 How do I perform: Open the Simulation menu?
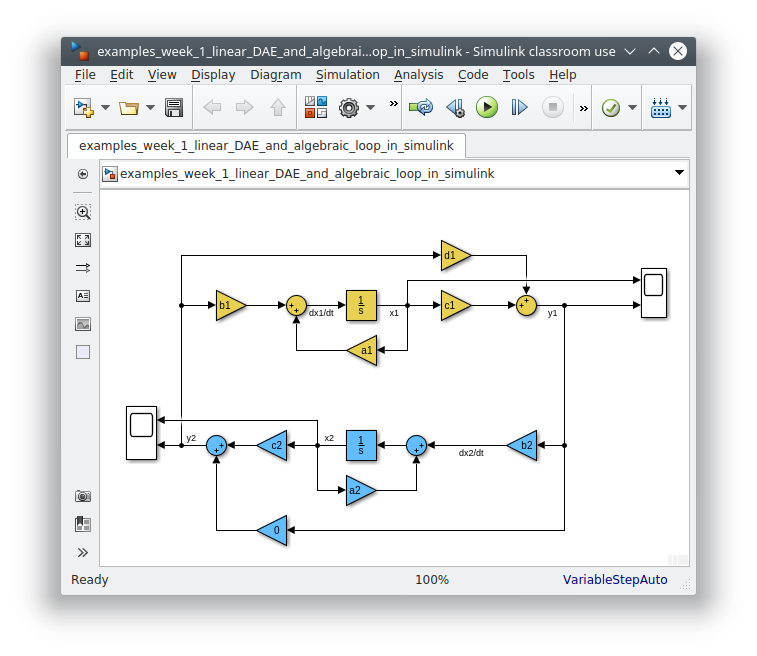347,75
